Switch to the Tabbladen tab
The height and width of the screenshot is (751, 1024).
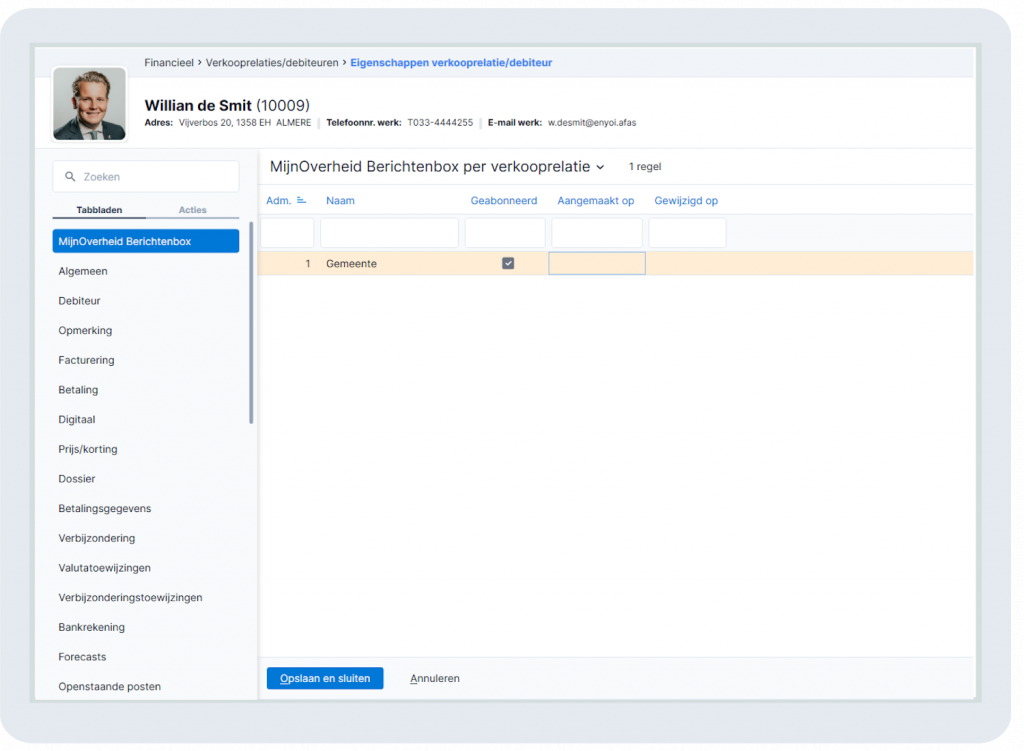point(99,210)
